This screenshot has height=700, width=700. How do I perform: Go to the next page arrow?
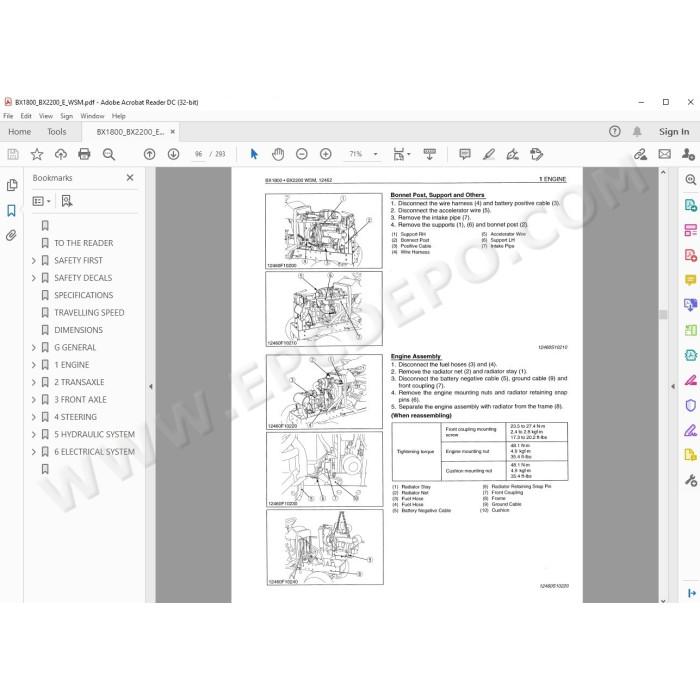tap(173, 154)
